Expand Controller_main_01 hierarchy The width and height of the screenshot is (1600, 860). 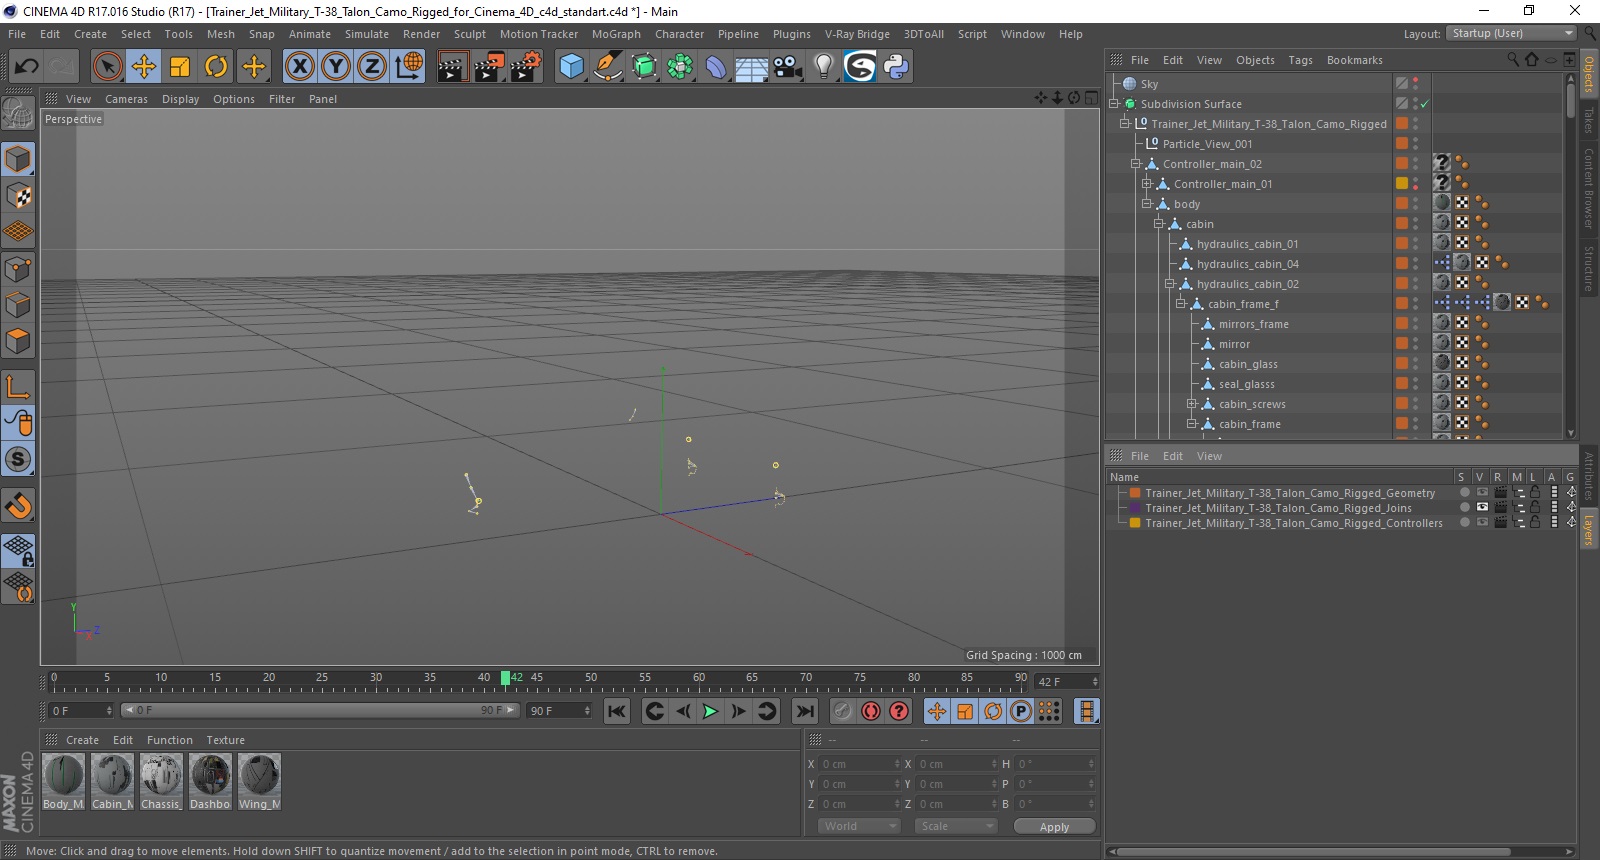click(x=1147, y=184)
